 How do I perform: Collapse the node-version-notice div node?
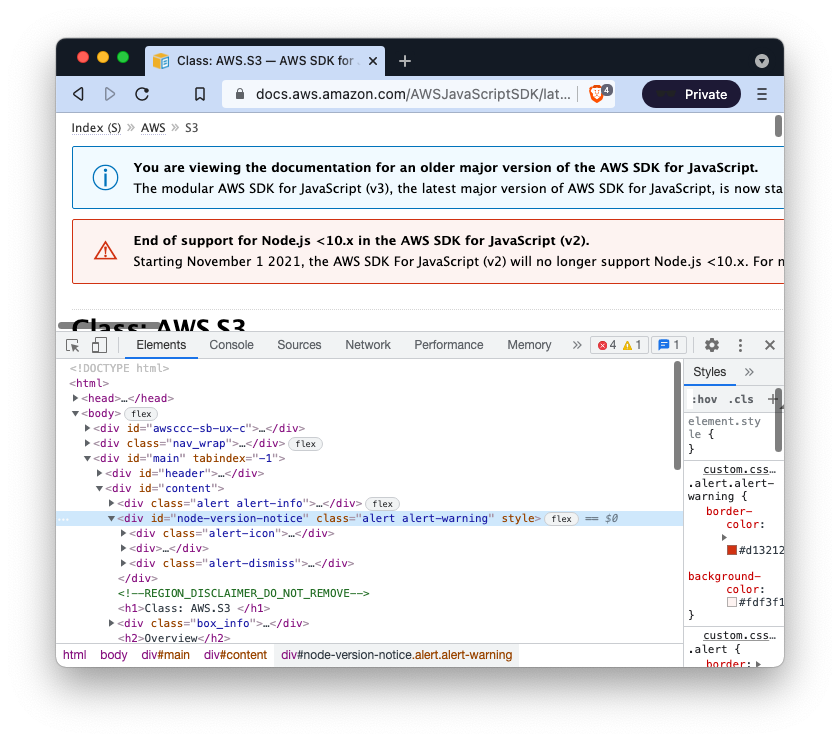tap(111, 518)
